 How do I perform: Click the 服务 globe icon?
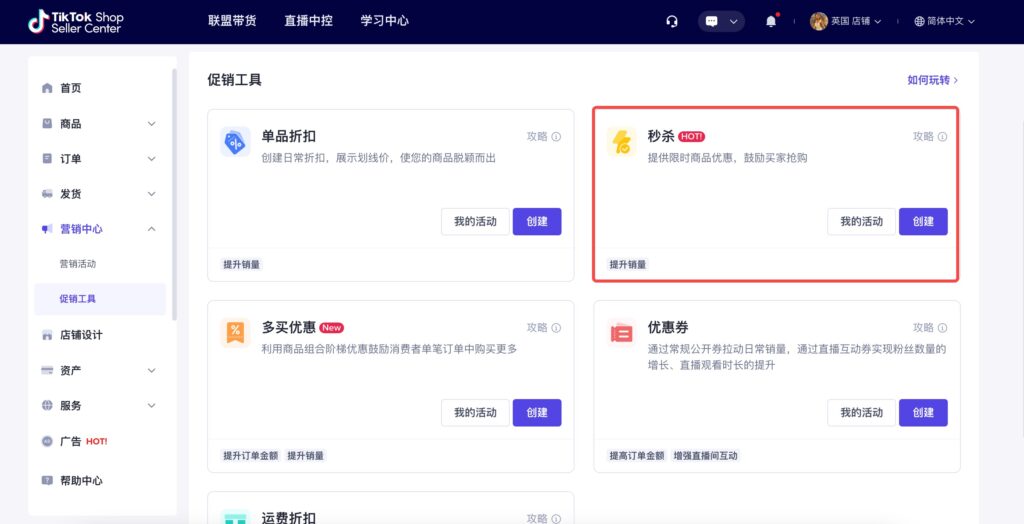tap(47, 405)
